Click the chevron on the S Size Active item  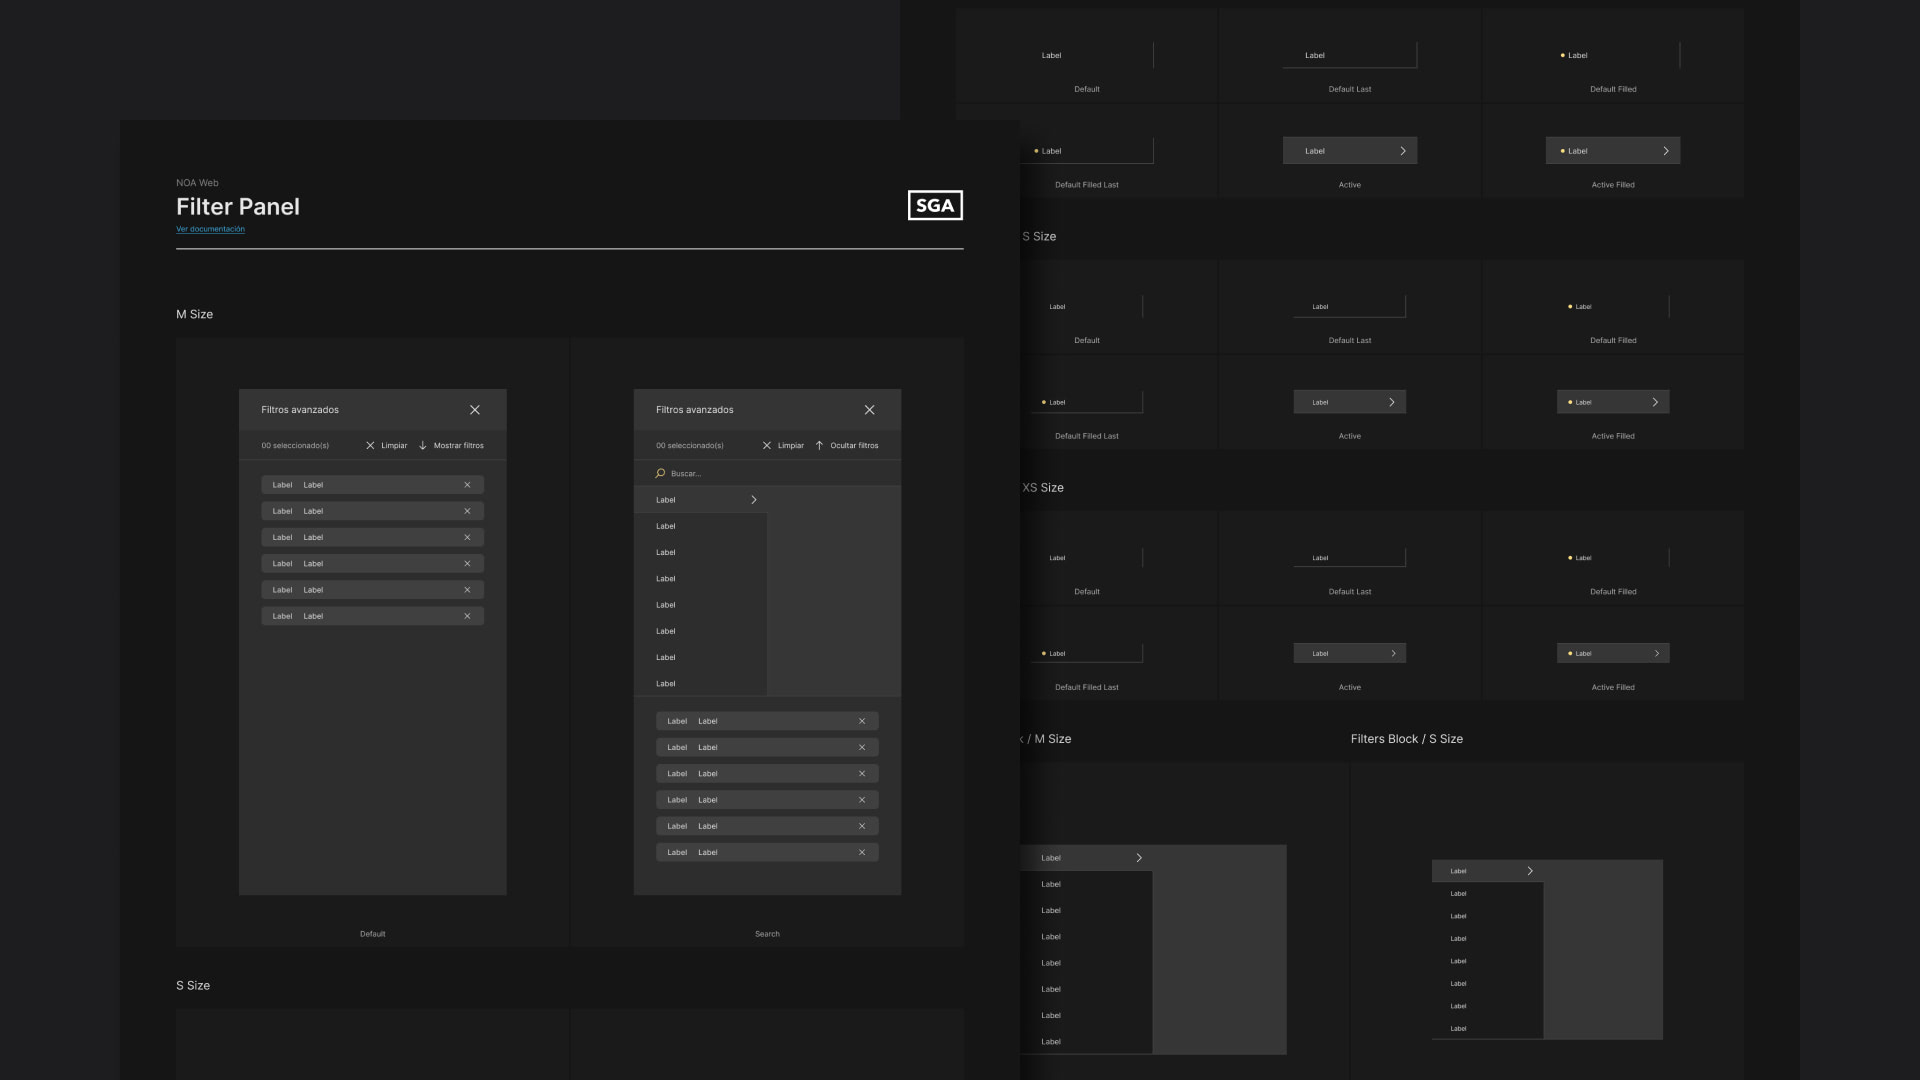pos(1392,402)
